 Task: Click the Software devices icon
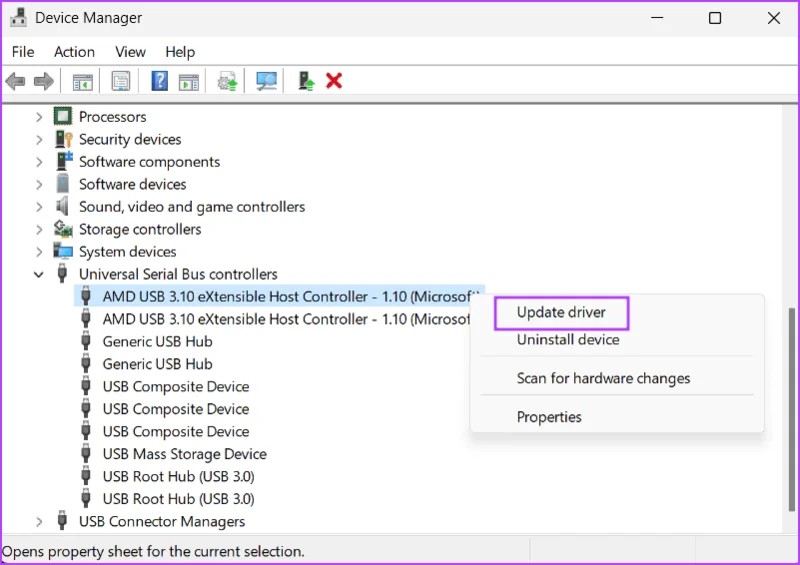point(63,184)
